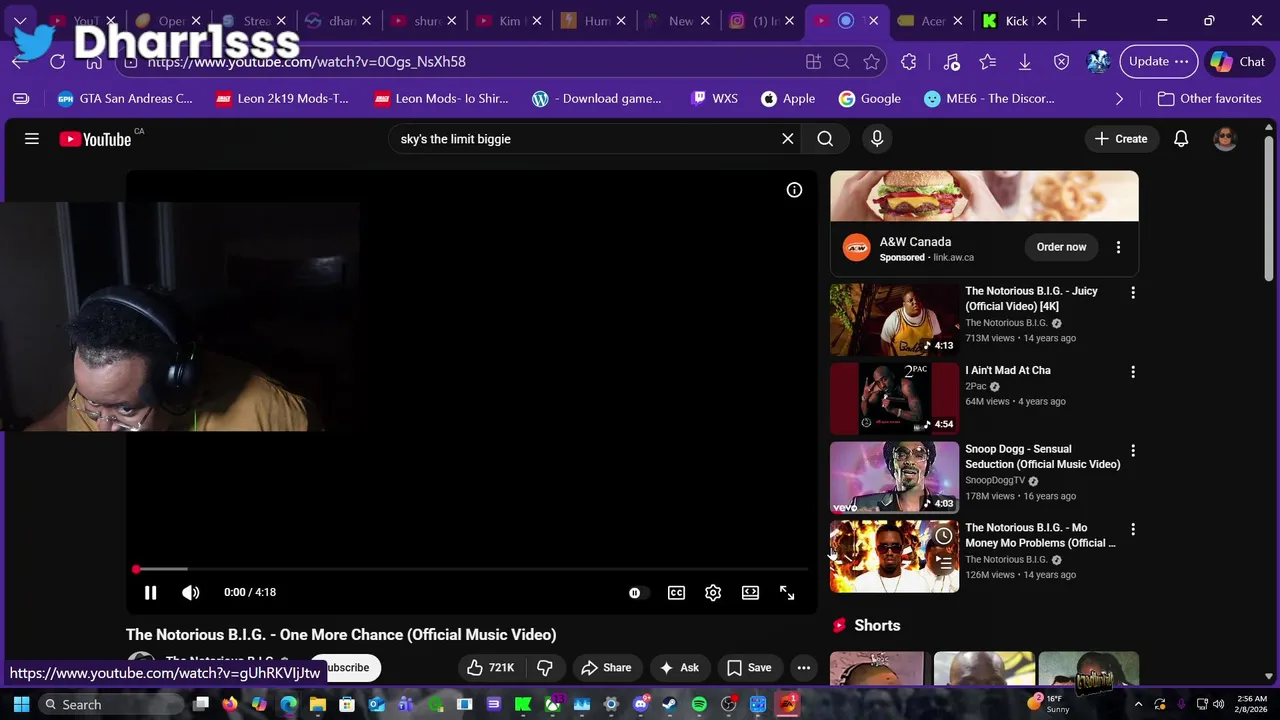
Task: Clear the search box text
Action: tap(788, 139)
